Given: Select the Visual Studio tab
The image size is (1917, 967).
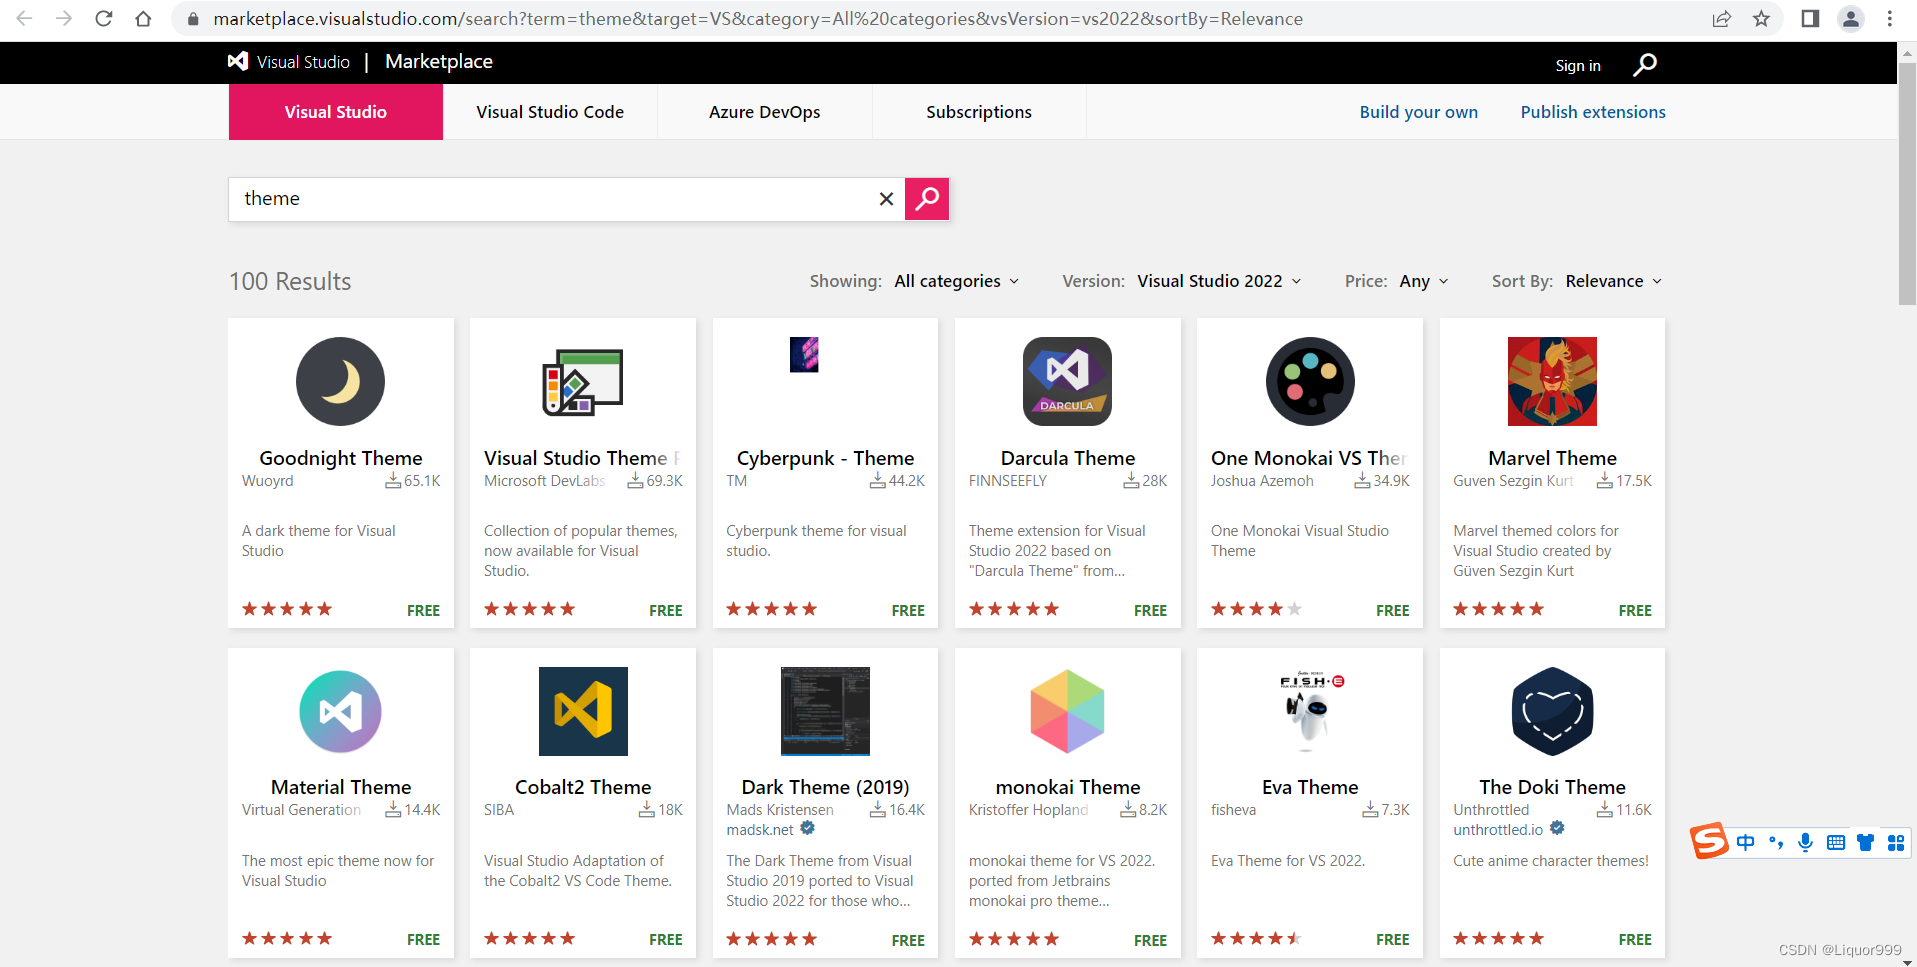Looking at the screenshot, I should coord(336,112).
